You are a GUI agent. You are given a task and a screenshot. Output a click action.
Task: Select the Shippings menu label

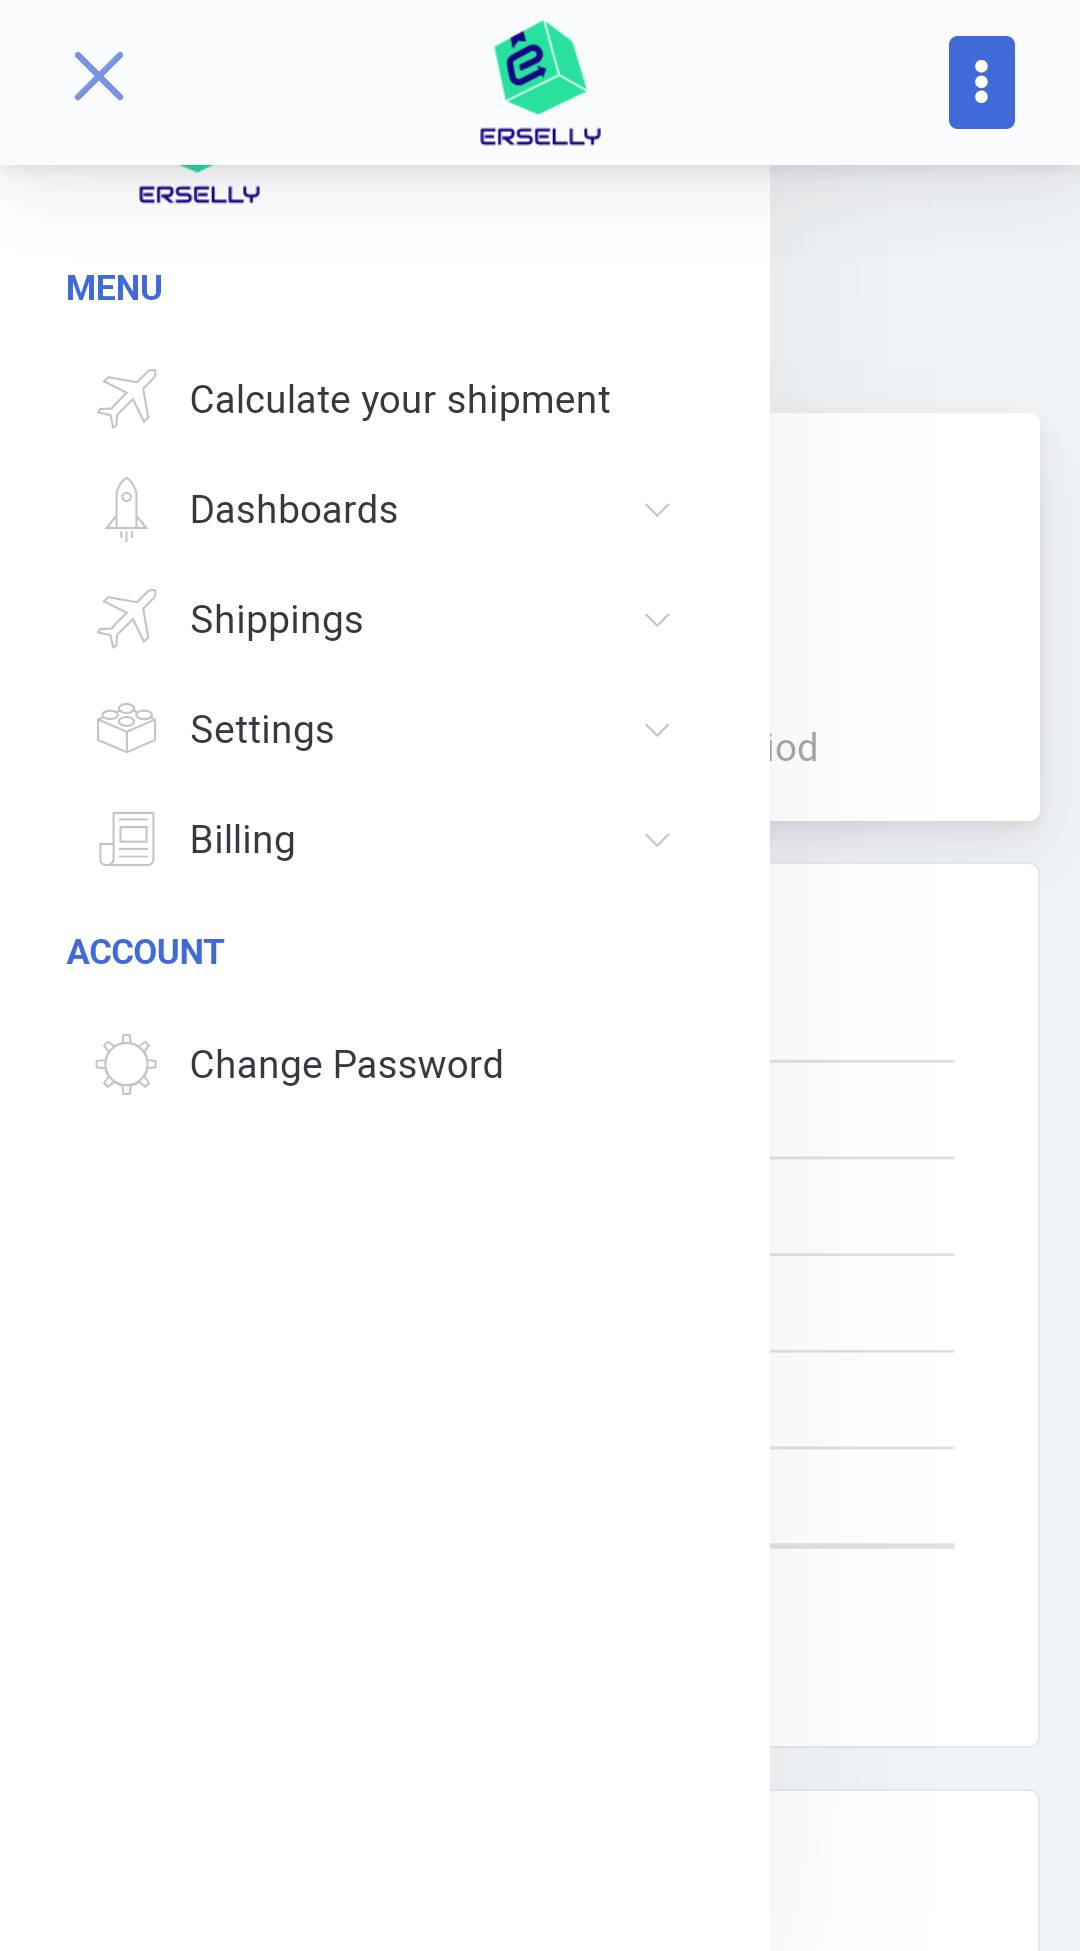click(277, 620)
